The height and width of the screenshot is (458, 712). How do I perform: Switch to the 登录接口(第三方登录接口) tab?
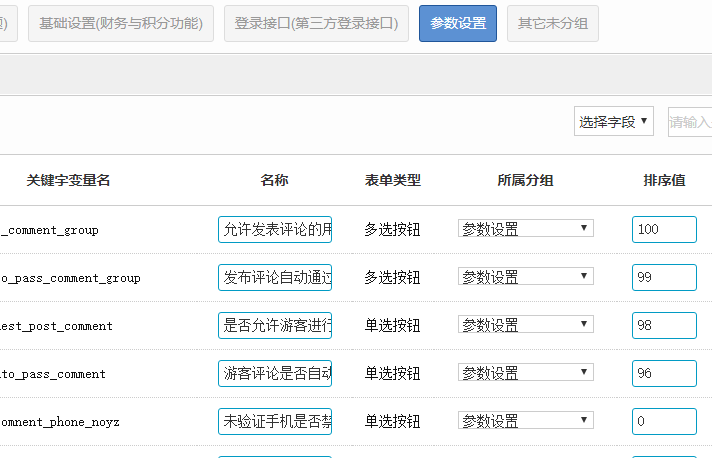[316, 23]
